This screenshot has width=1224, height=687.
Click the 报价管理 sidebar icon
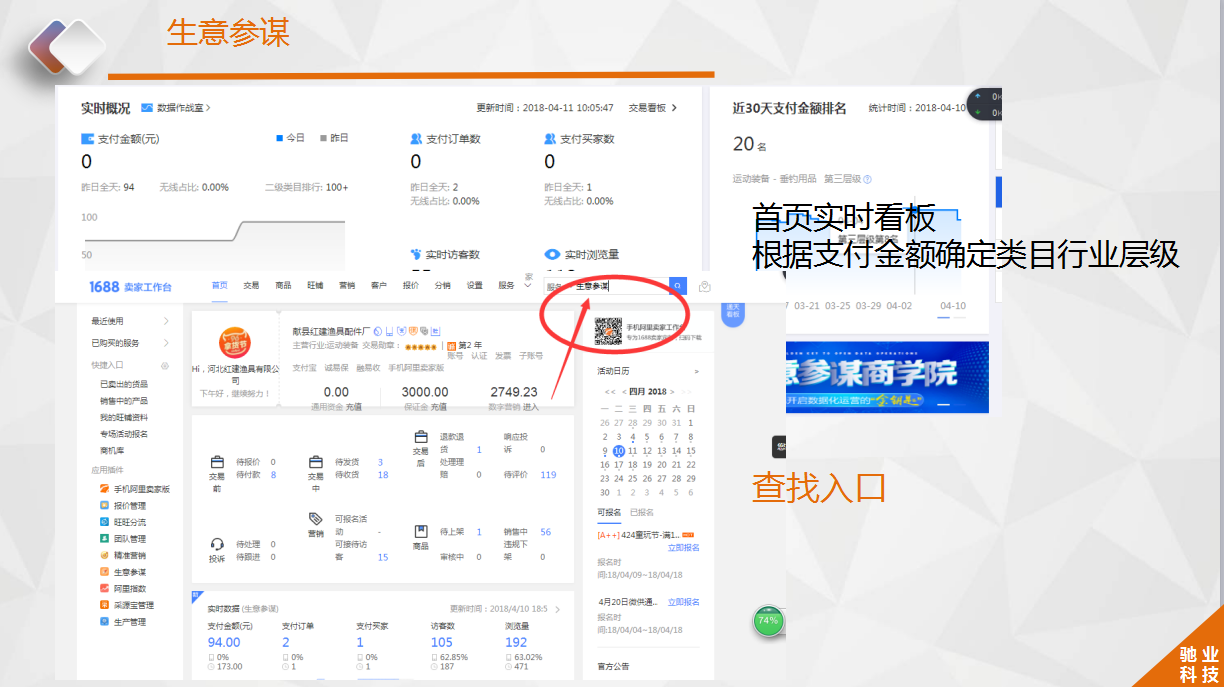click(104, 506)
